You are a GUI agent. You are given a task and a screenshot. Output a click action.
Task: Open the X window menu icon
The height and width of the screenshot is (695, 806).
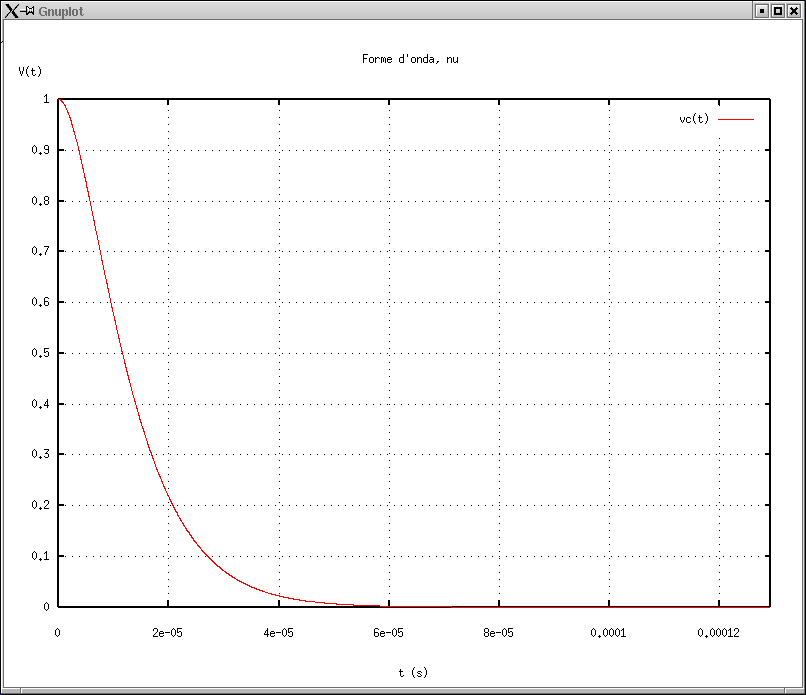pyautogui.click(x=11, y=10)
